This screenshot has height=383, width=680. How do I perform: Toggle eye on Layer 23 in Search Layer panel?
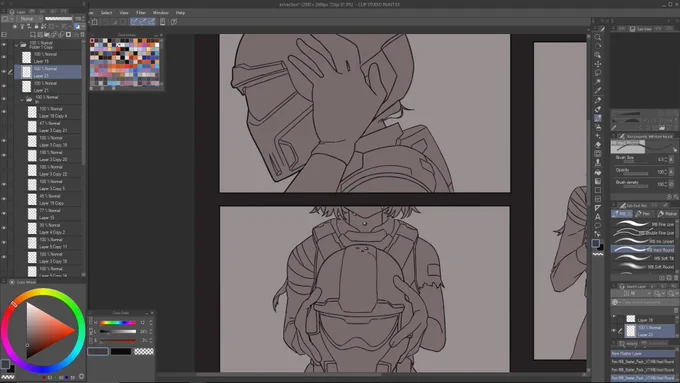pos(614,331)
